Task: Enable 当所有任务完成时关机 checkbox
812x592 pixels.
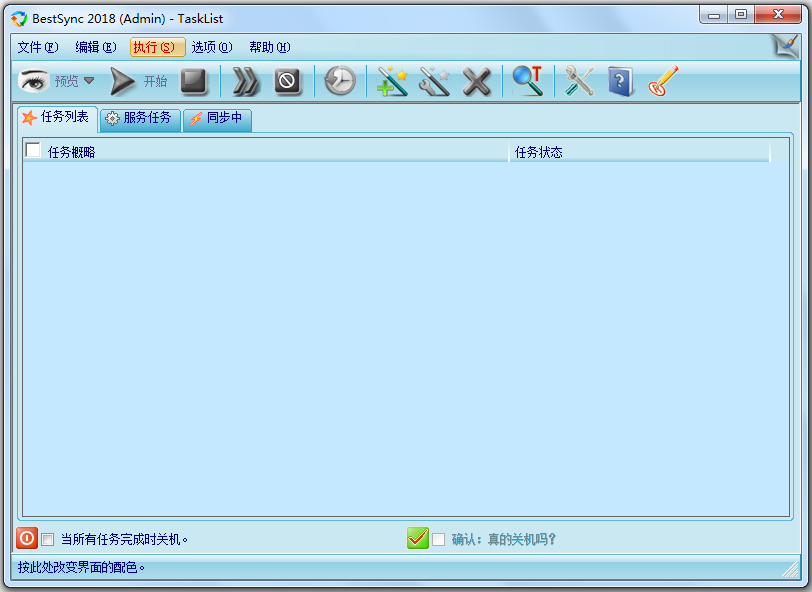Action: [48, 540]
